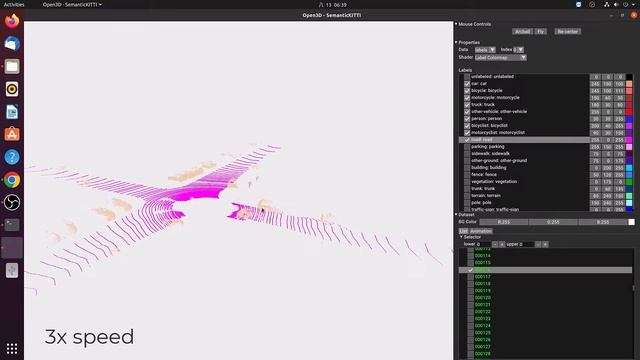640x360 pixels.
Task: Click the building label cyan color swatch
Action: 629,168
